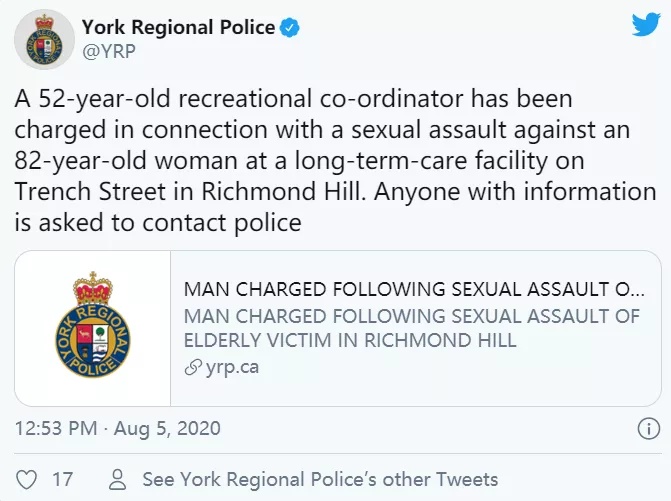Viewport: 671px width, 501px height.
Task: Click the info circle icon
Action: (x=649, y=429)
